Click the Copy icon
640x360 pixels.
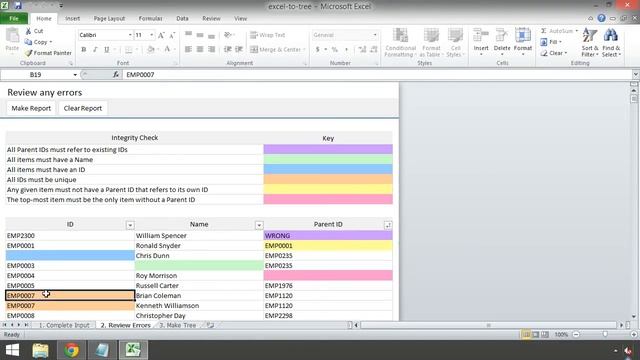click(x=28, y=42)
